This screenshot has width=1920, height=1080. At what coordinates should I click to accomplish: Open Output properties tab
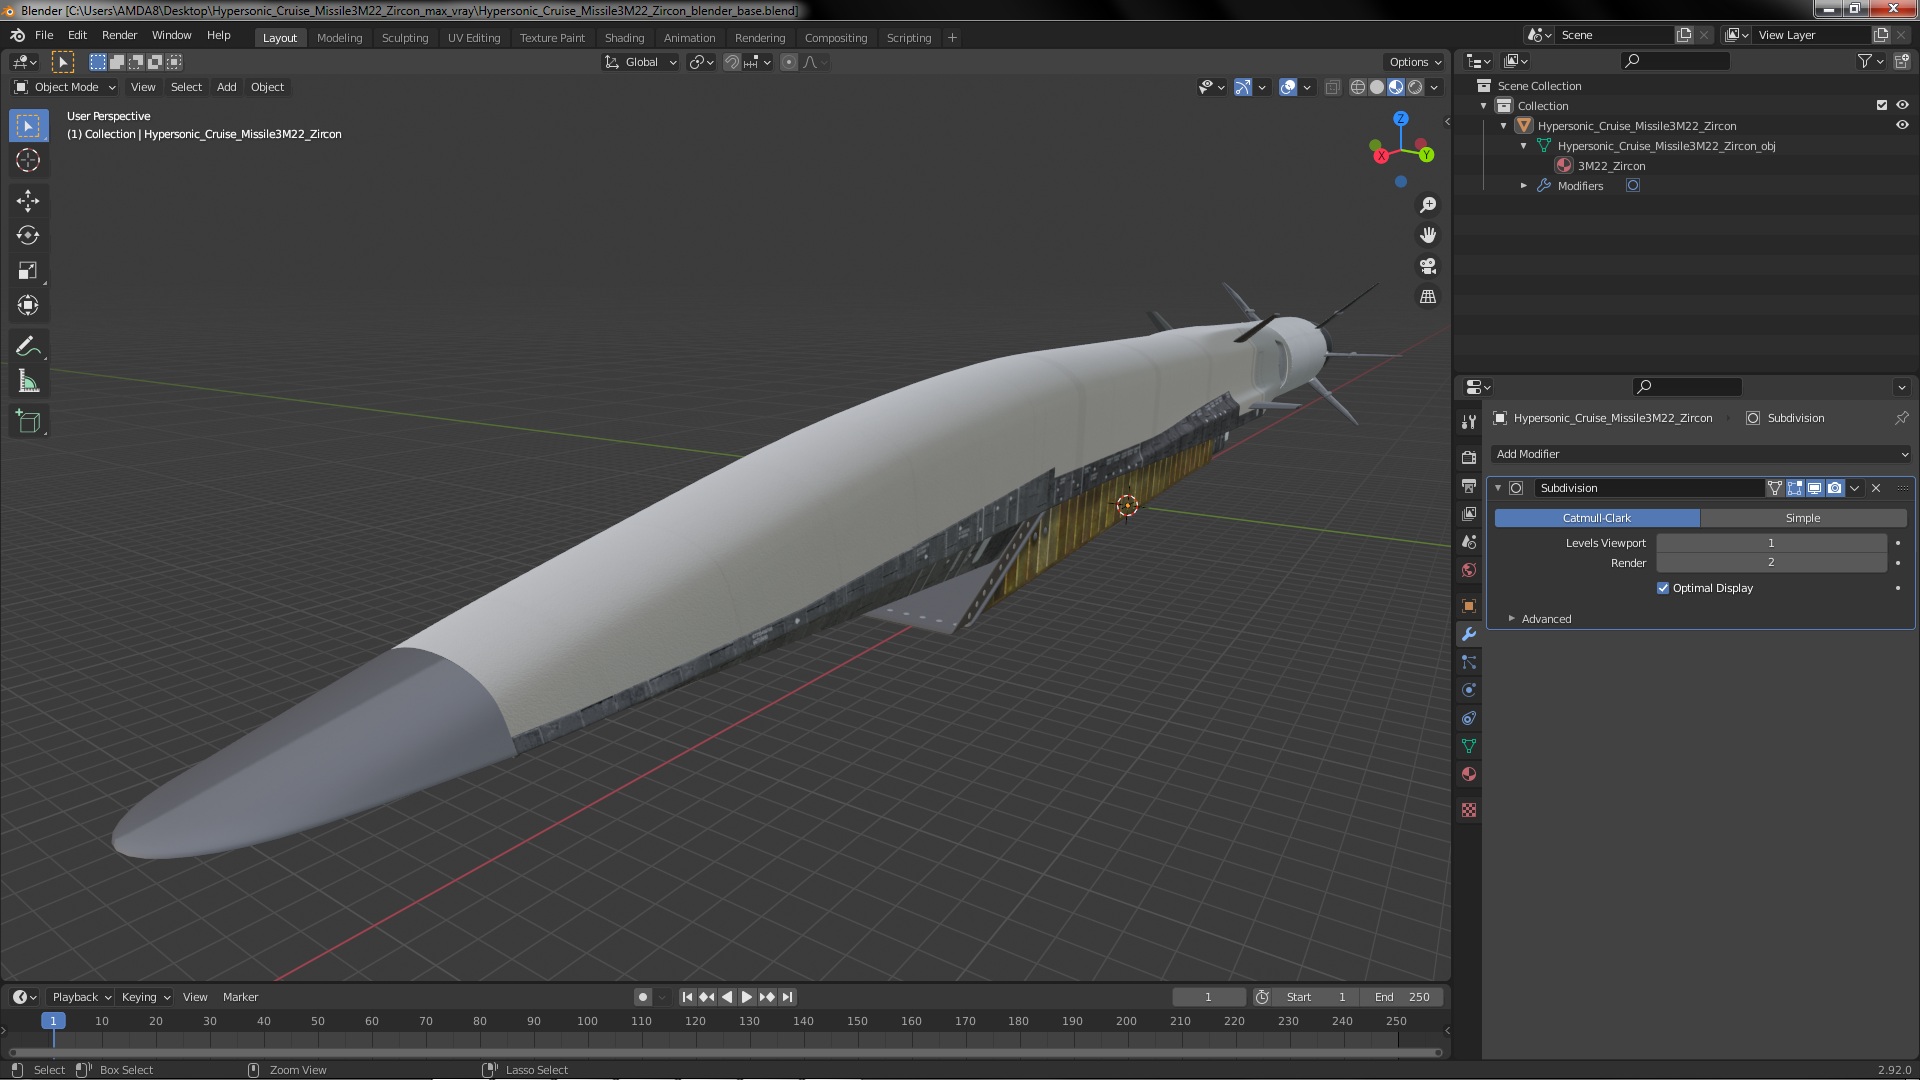click(1468, 485)
